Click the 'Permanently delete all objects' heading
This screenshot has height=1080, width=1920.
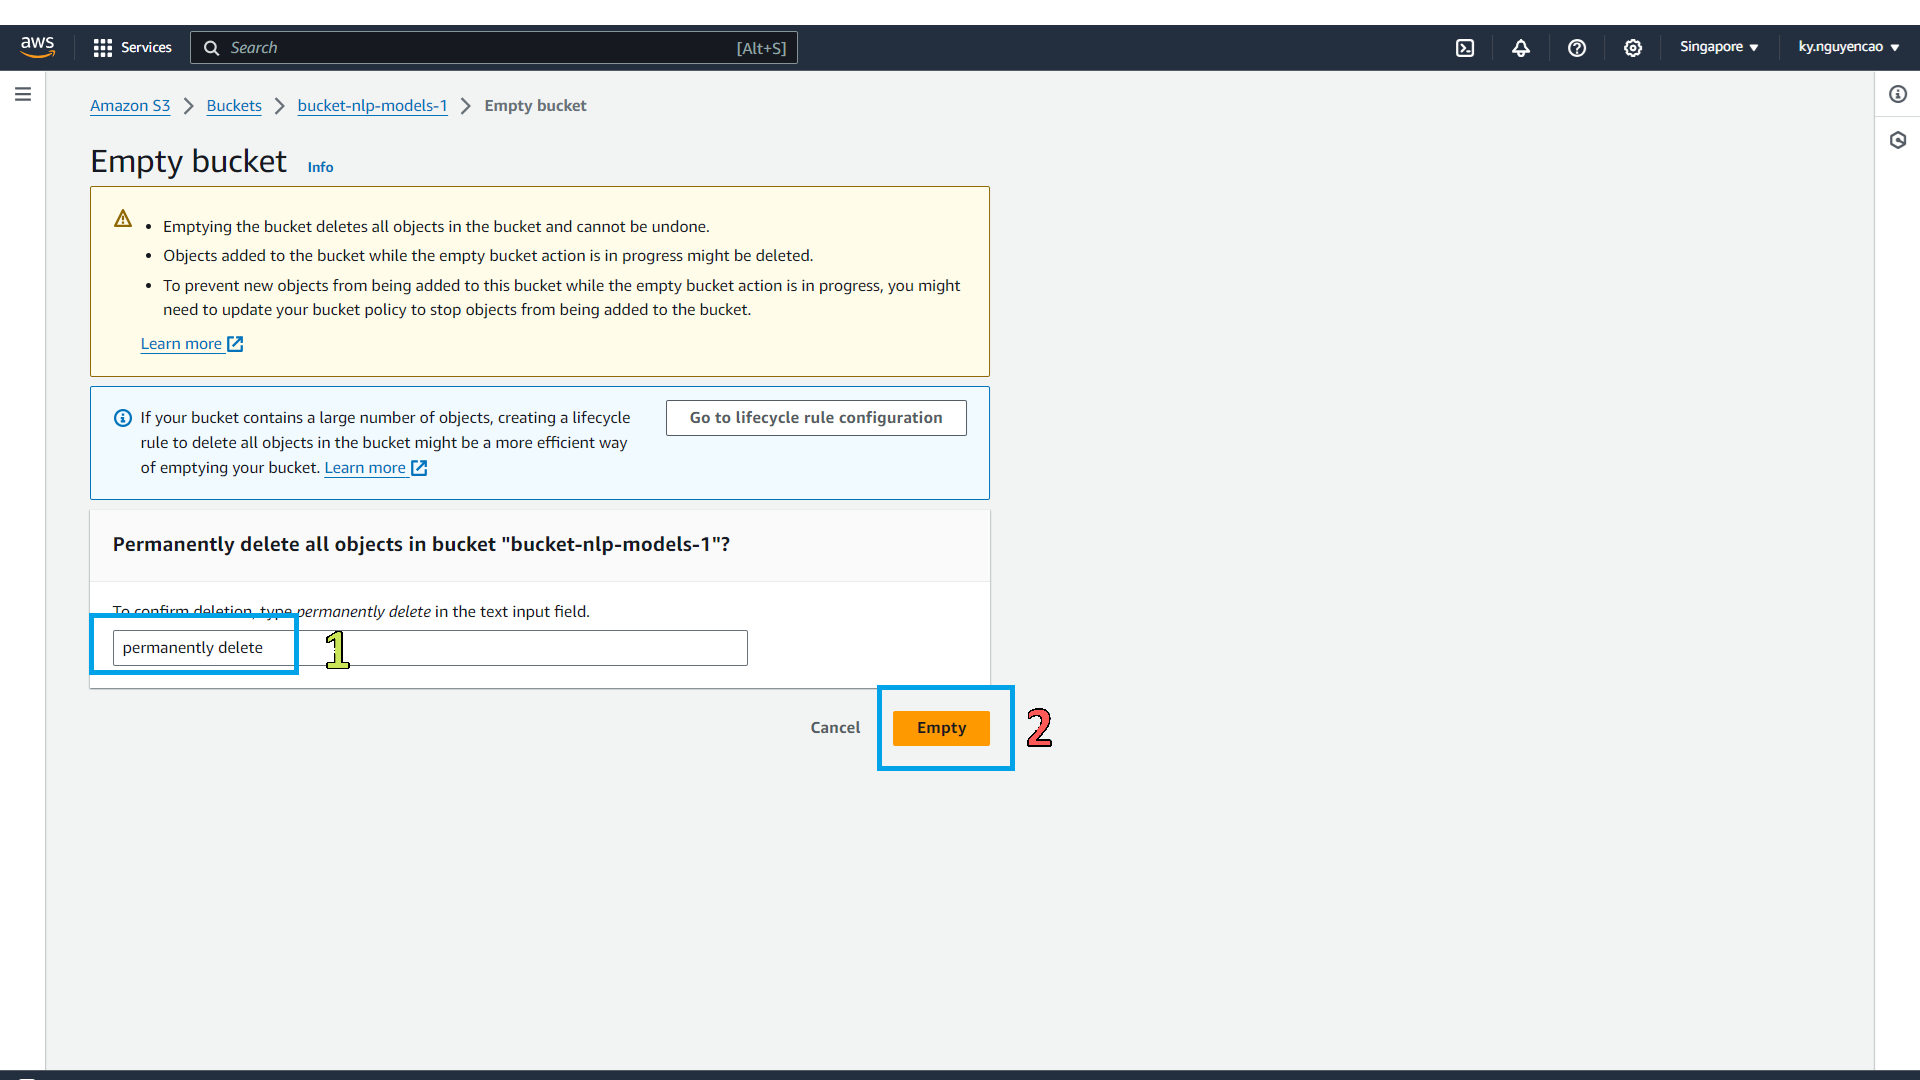pos(421,544)
